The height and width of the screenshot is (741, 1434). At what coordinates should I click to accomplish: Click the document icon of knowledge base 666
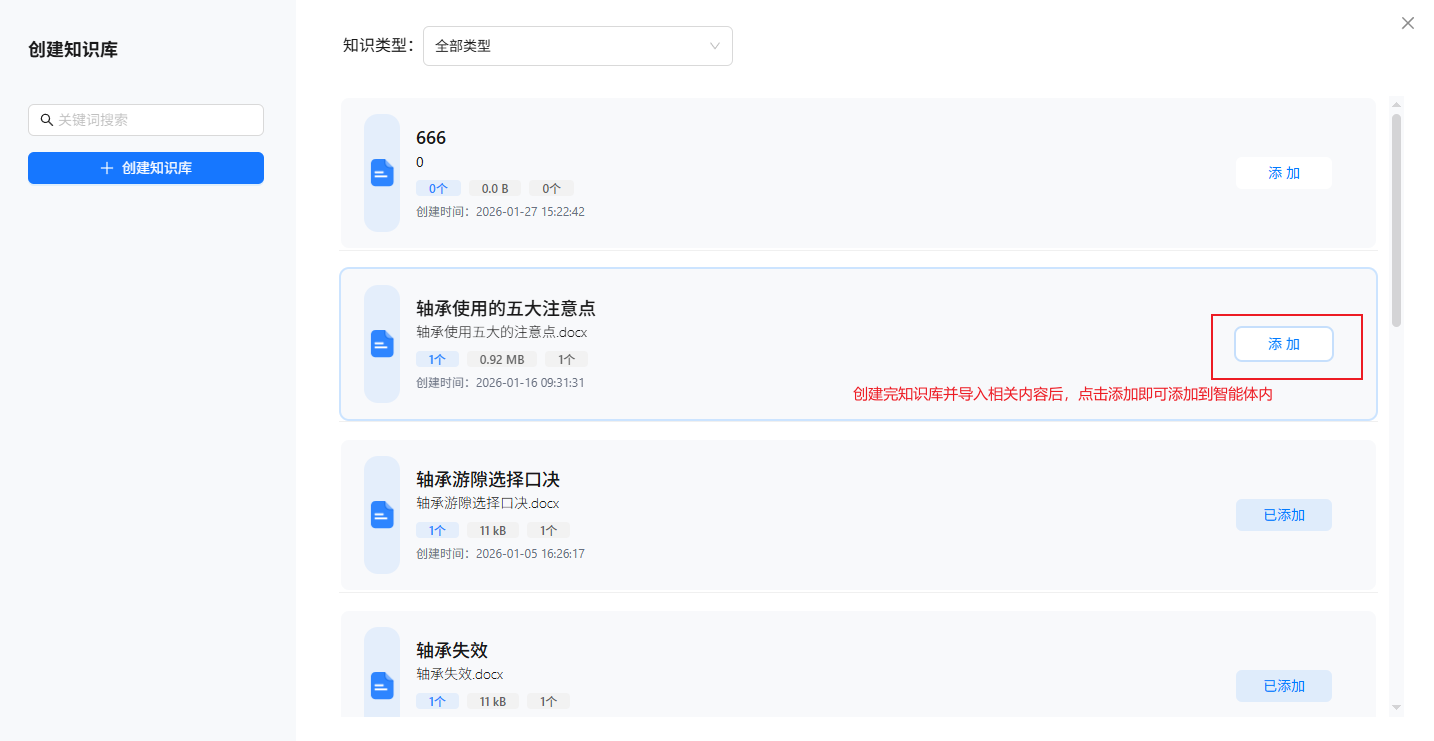click(x=382, y=173)
